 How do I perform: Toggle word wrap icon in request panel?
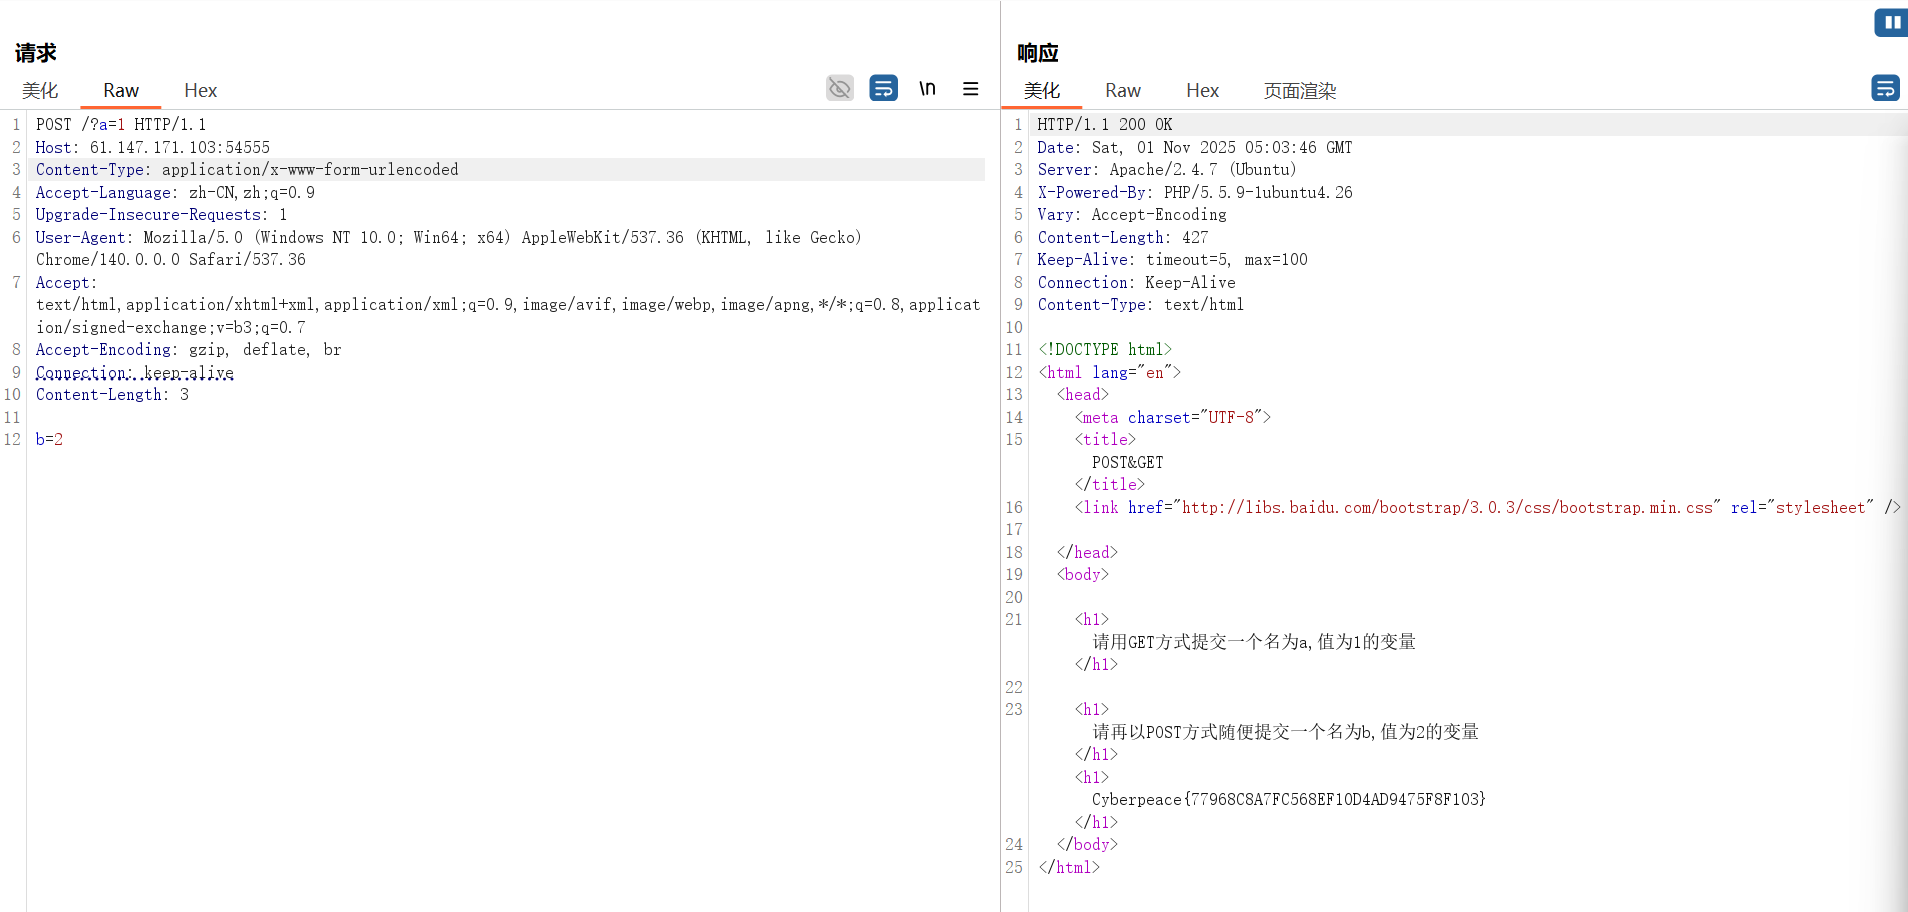click(884, 89)
